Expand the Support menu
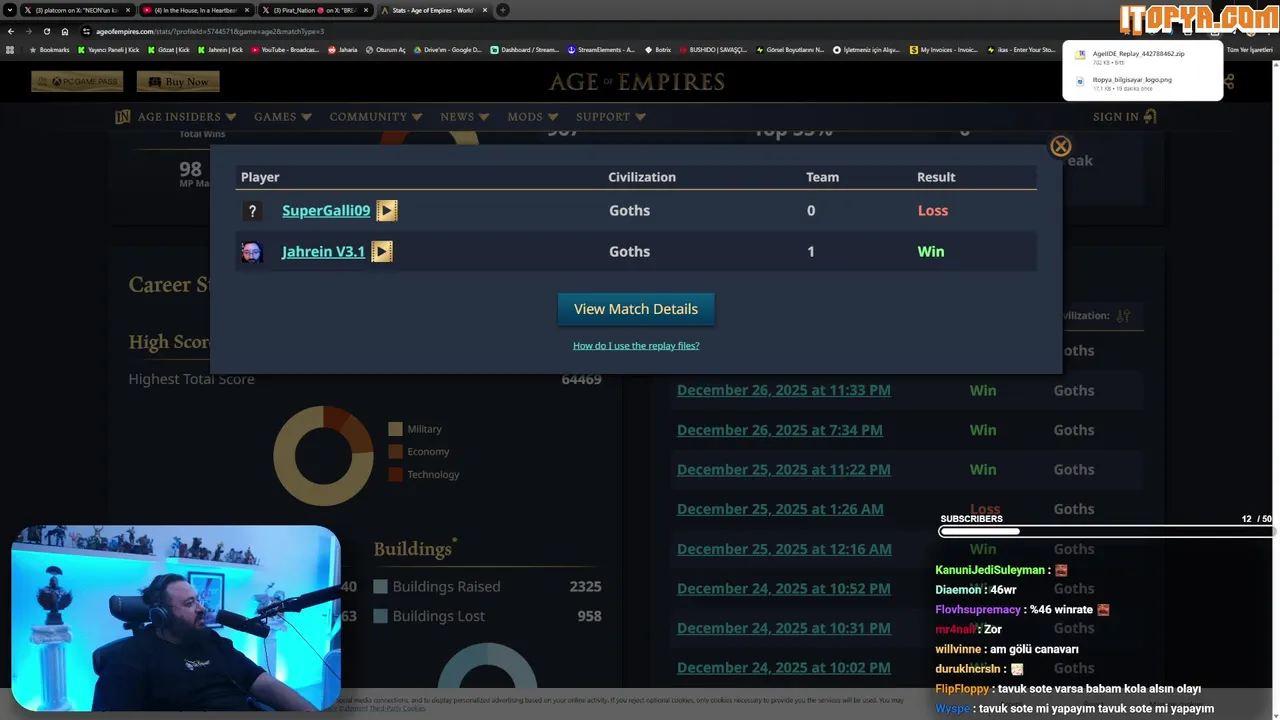The image size is (1280, 720). click(x=610, y=117)
